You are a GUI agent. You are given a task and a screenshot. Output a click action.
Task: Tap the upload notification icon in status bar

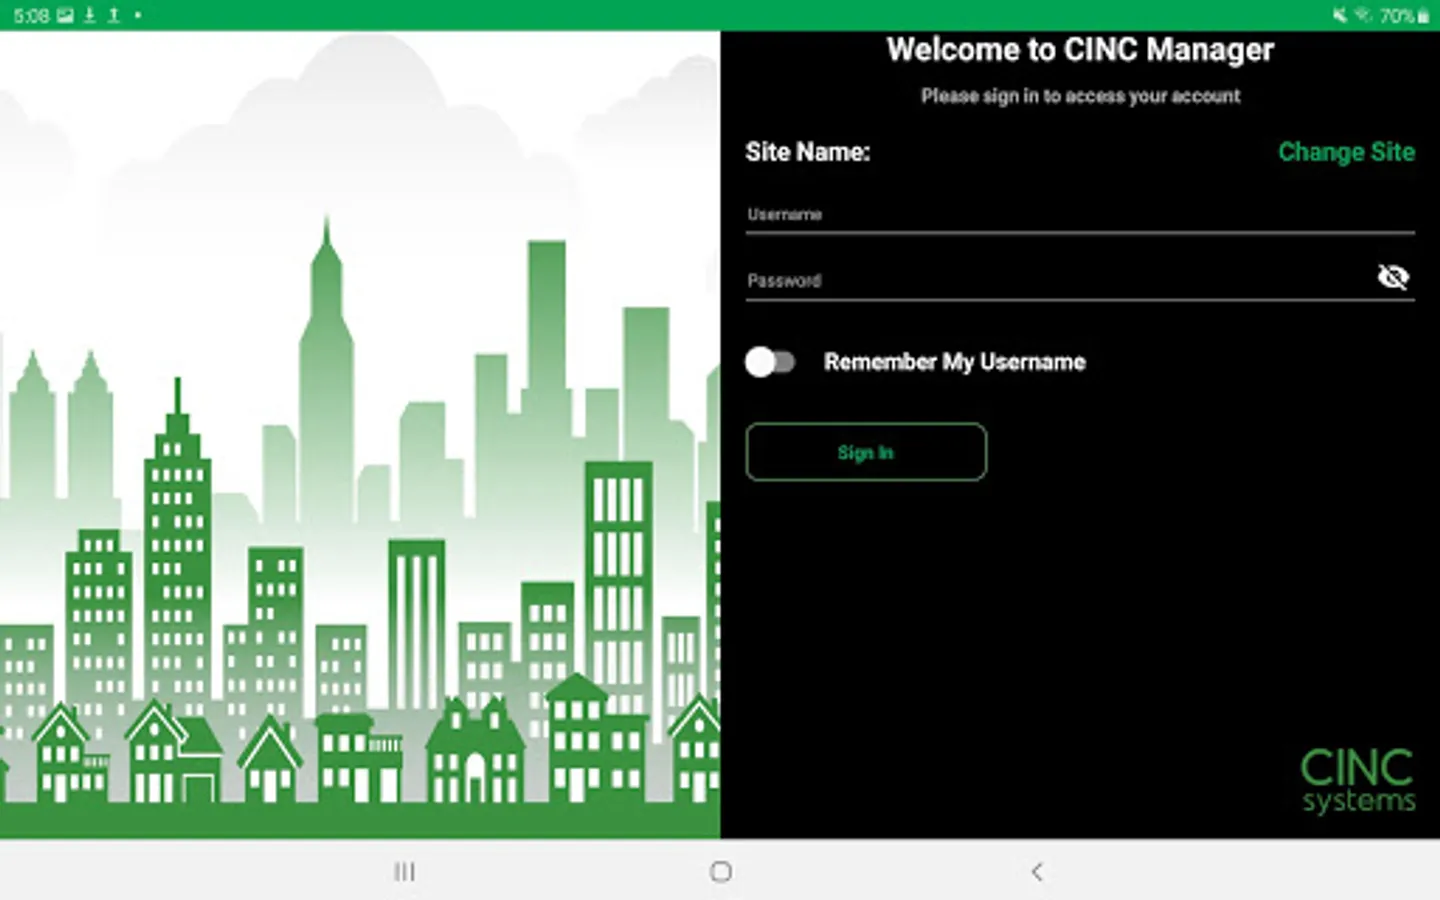[114, 15]
